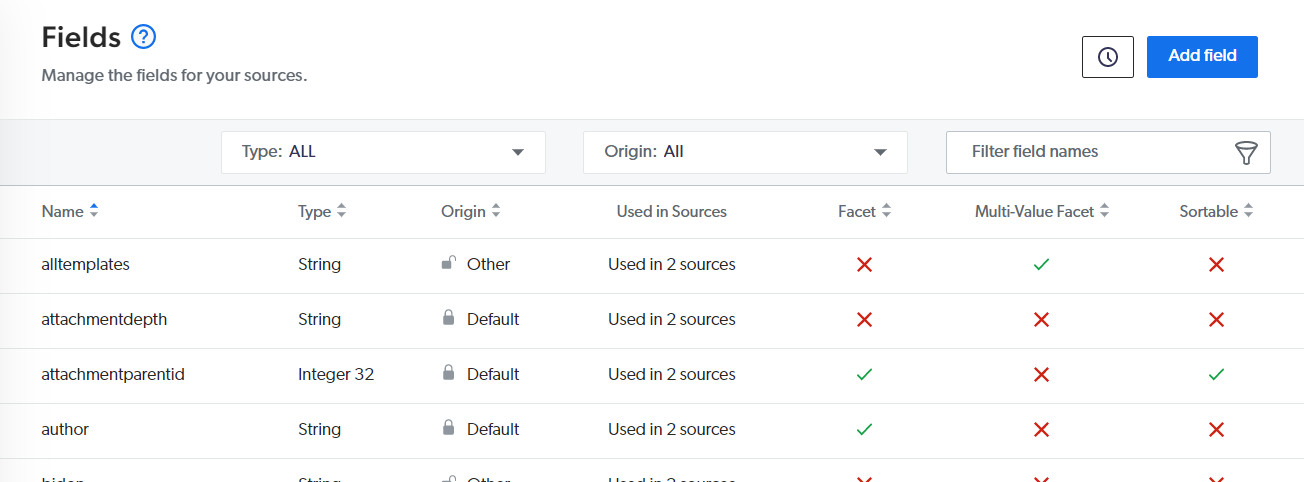Sort the table by Type column
Image resolution: width=1304 pixels, height=482 pixels.
[x=322, y=211]
